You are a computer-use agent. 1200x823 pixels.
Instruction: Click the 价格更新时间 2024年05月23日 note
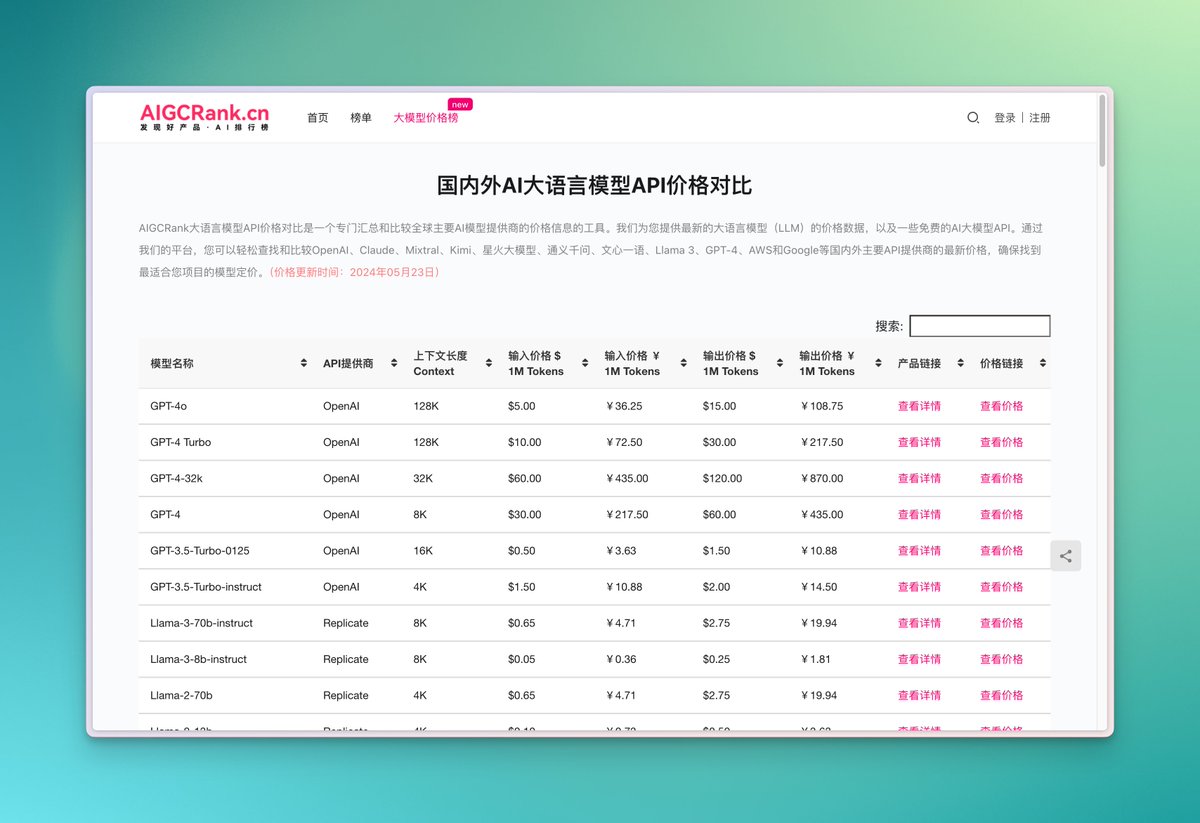coord(354,272)
